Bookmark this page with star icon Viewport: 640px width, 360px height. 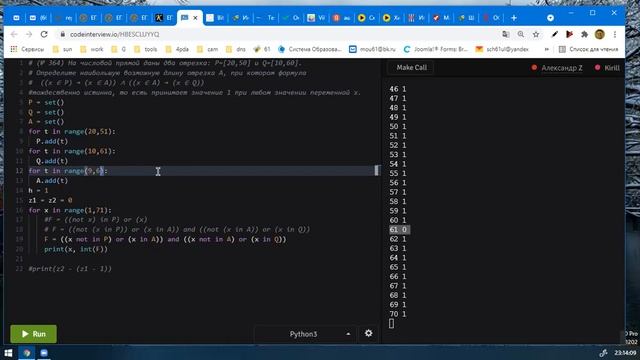536,35
